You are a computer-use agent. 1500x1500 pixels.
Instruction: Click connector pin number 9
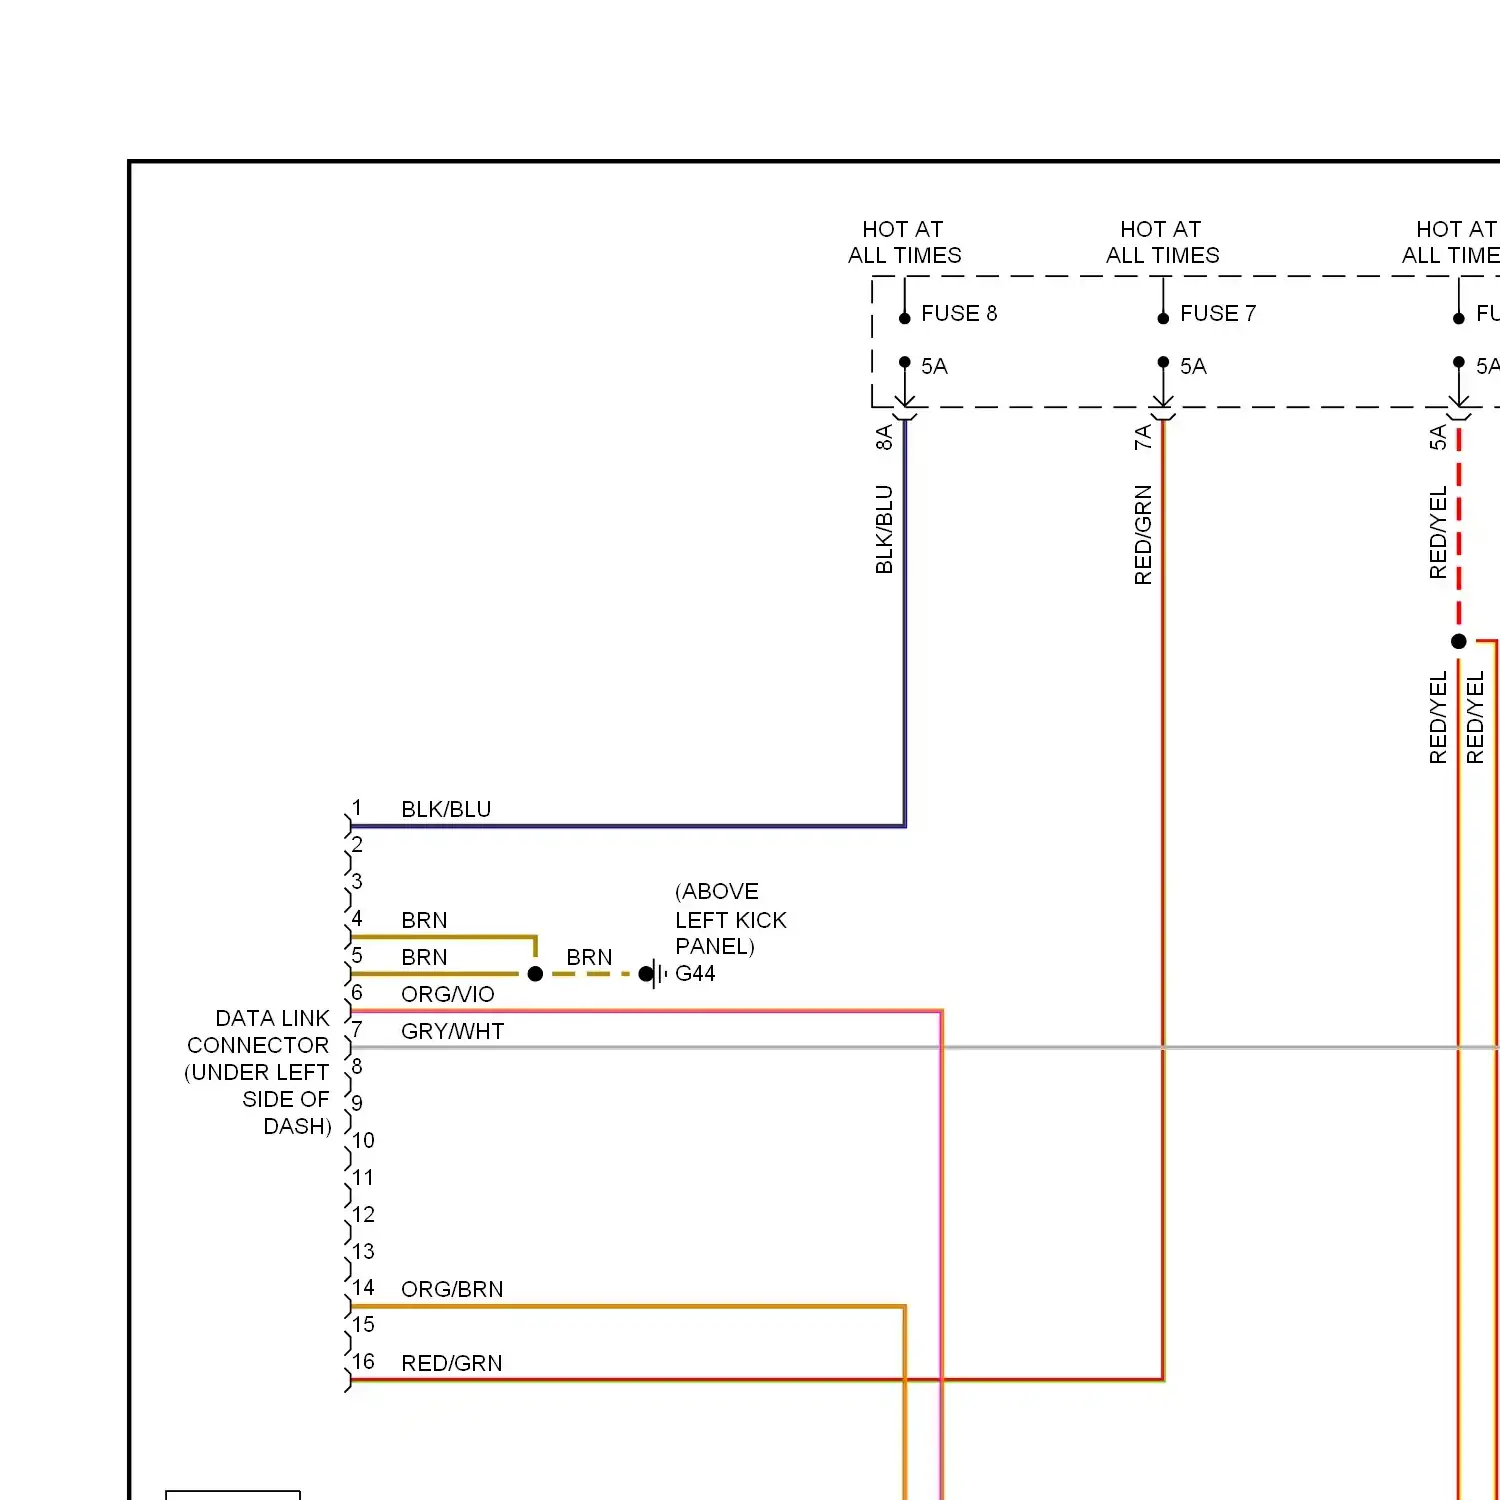[x=357, y=1102]
